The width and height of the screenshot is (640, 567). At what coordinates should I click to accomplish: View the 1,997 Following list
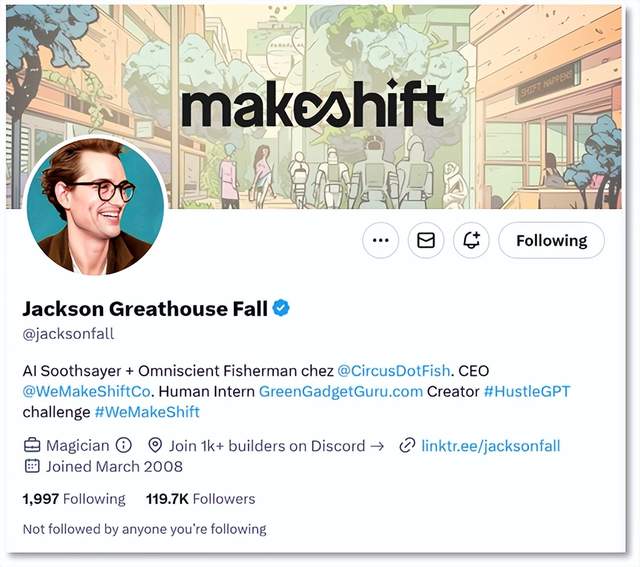pos(74,498)
